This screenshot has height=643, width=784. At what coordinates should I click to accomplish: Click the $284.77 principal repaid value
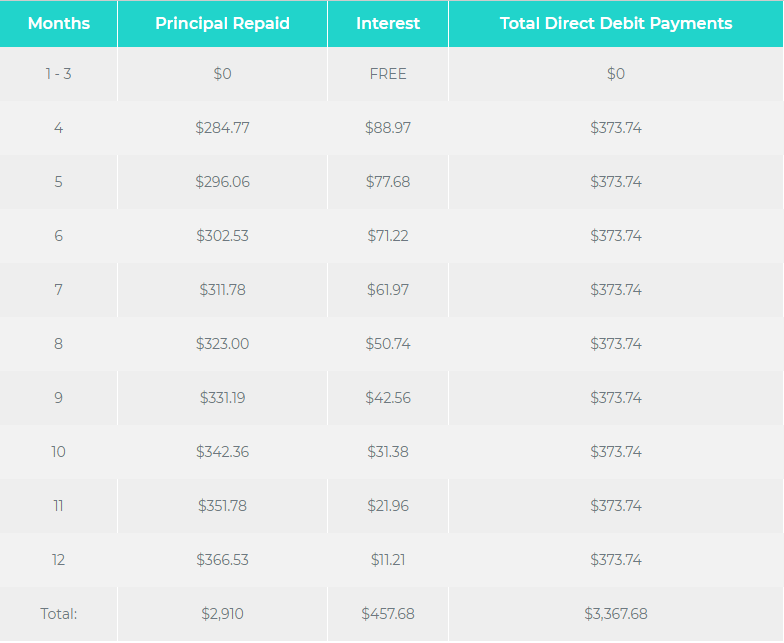pos(222,128)
